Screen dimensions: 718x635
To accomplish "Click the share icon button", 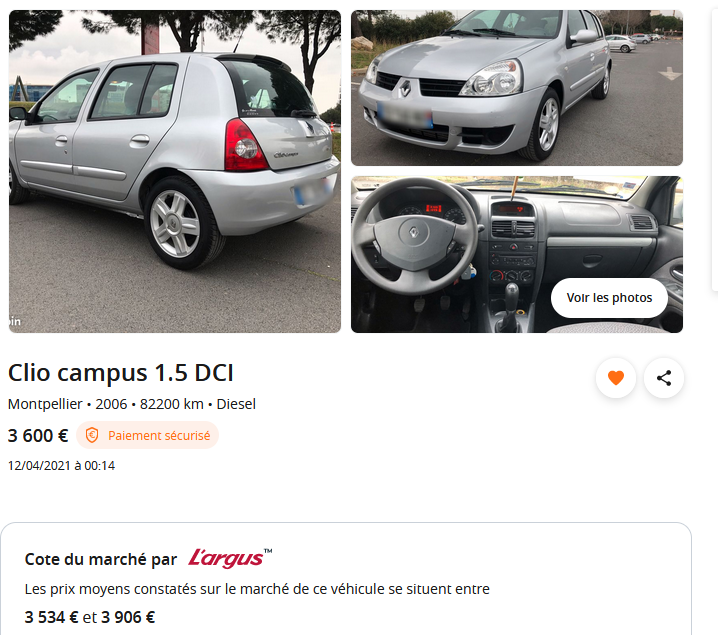I will (x=664, y=378).
